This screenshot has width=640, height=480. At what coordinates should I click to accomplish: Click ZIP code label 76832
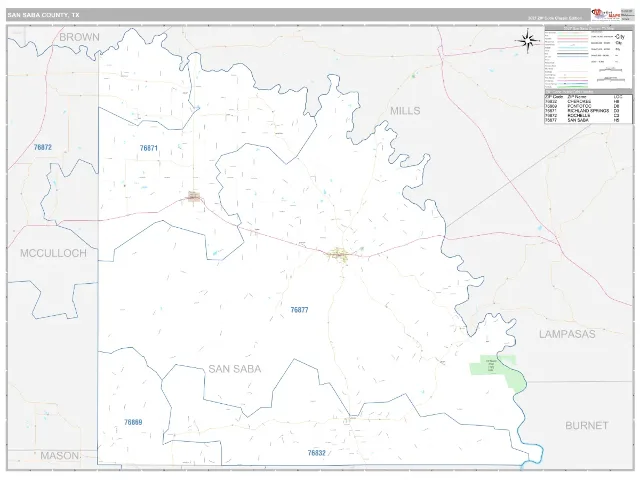(317, 453)
